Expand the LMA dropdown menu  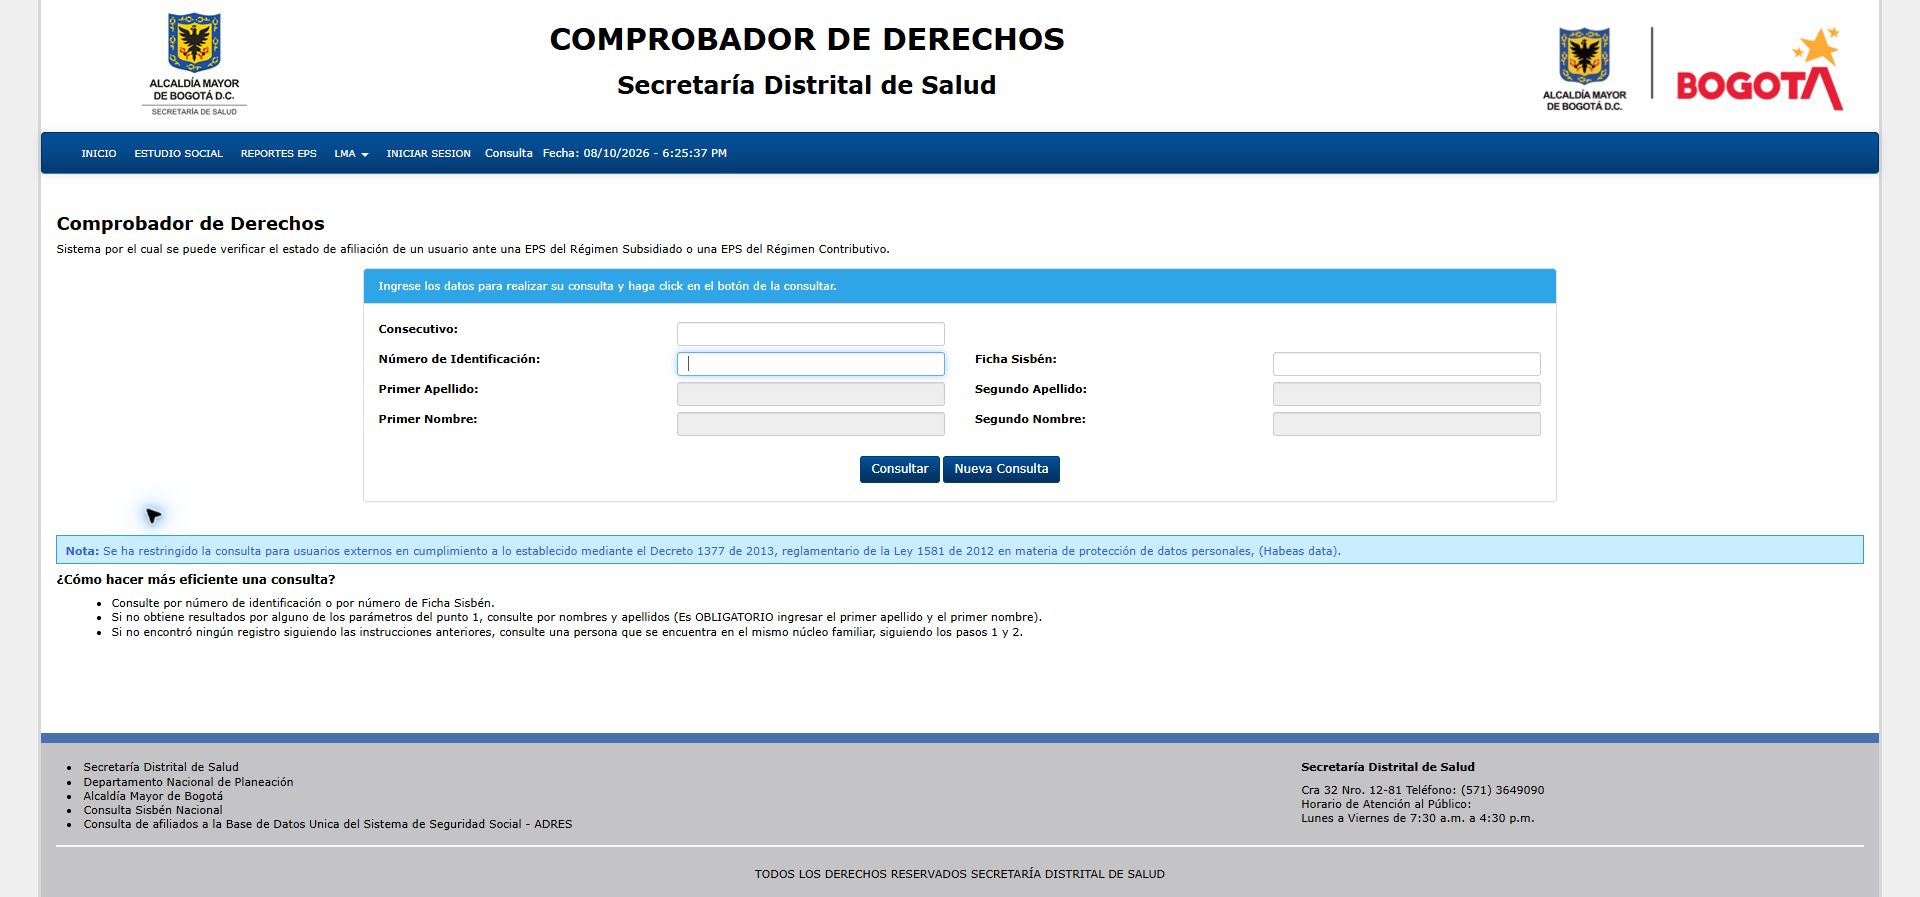coord(351,154)
